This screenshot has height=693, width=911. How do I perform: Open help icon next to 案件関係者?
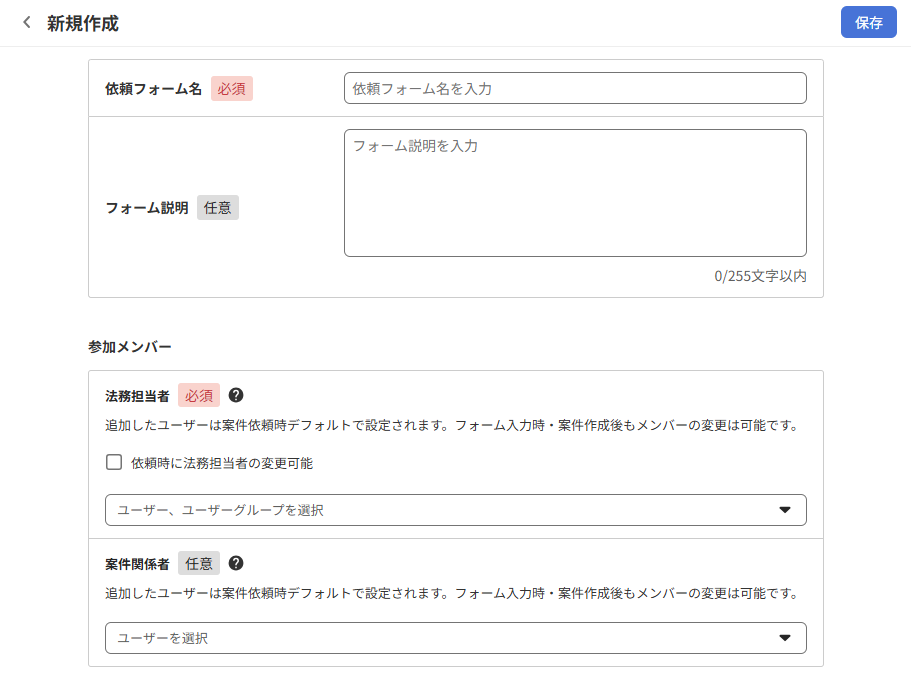[236, 563]
